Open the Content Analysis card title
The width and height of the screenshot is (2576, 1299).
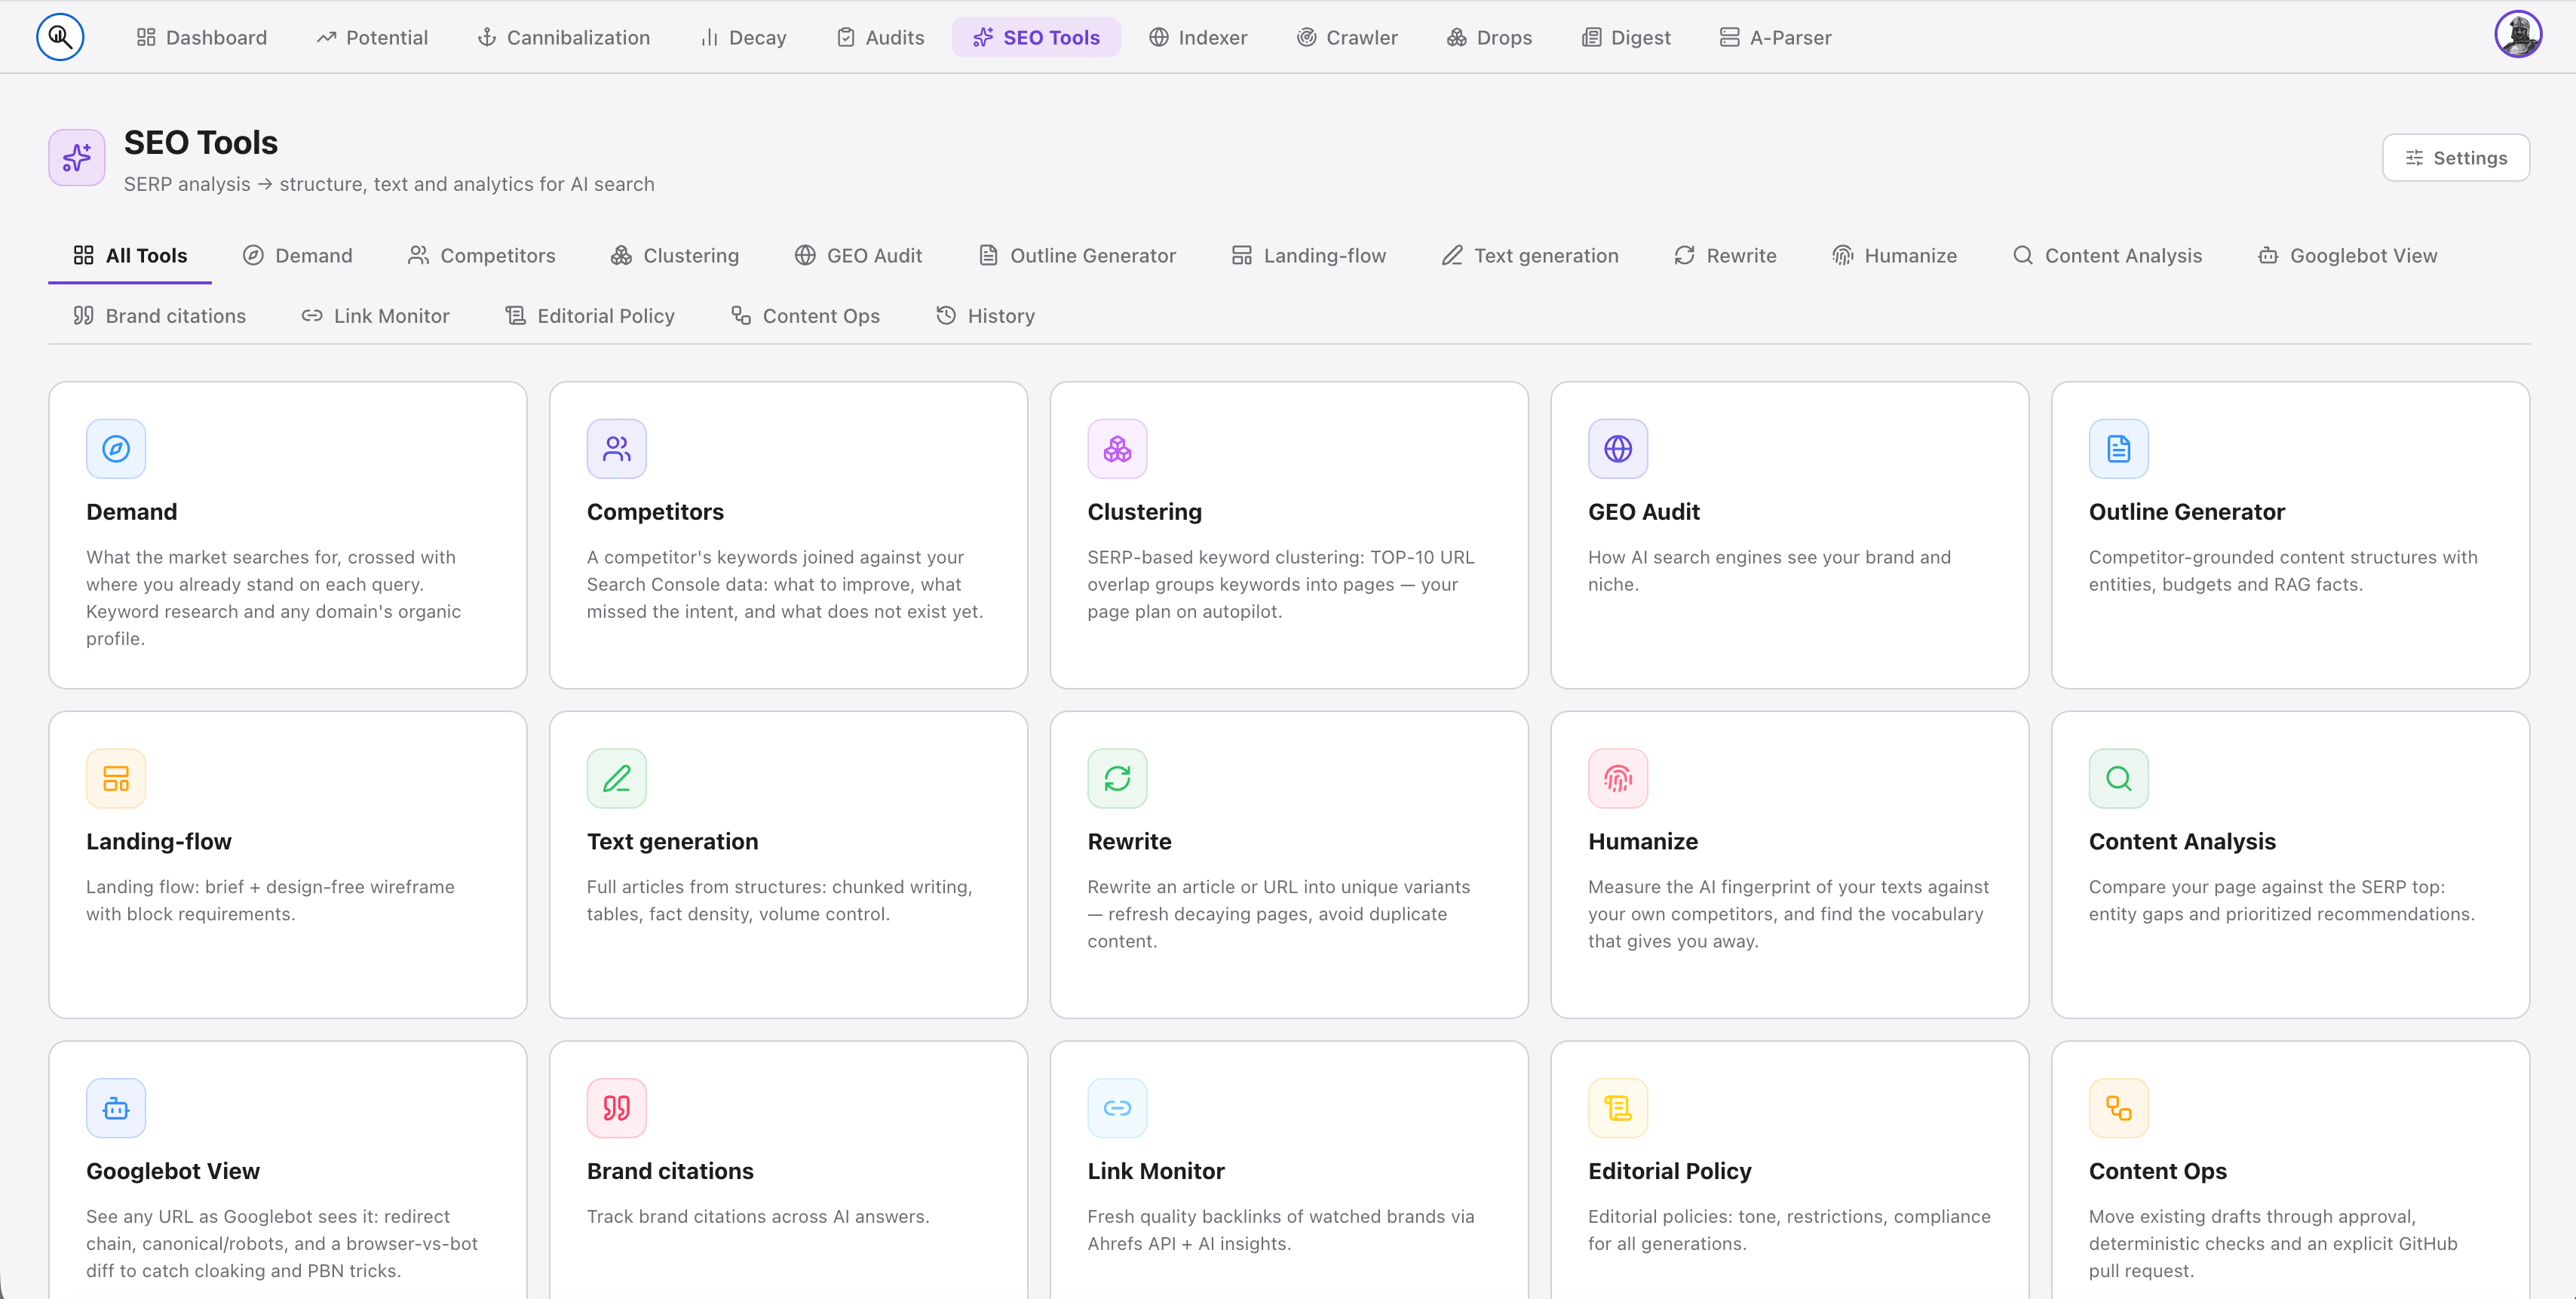[2182, 841]
